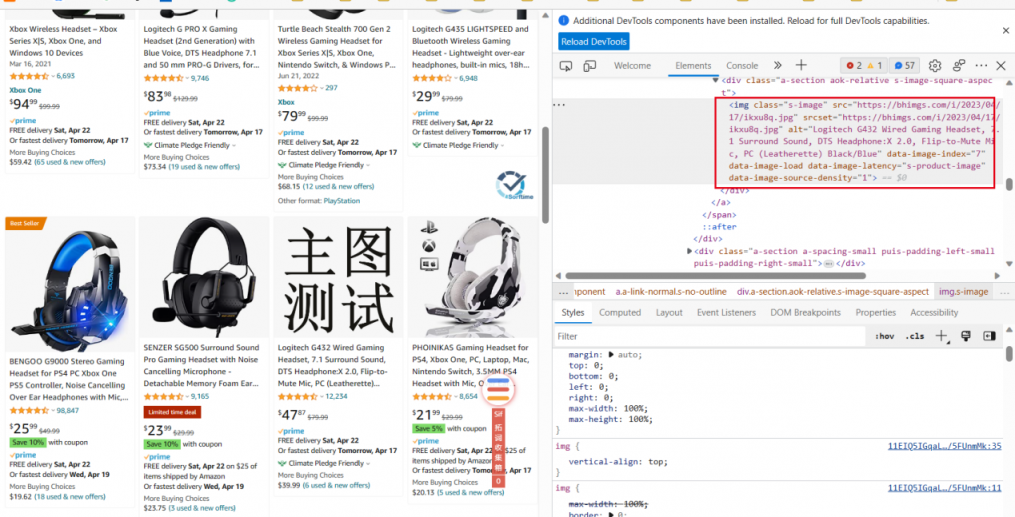This screenshot has width=1015, height=517.
Task: Open the DOM Breakpoints tab
Action: (805, 313)
